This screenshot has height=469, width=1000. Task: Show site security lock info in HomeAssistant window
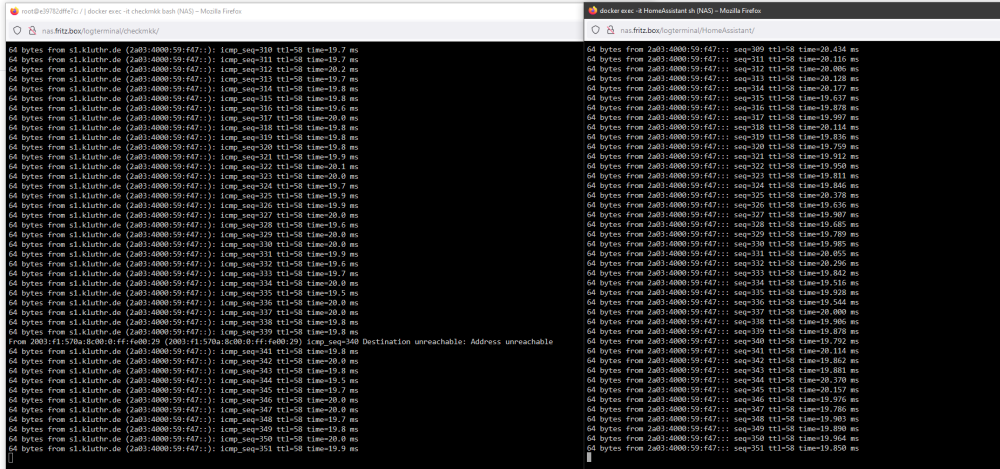(611, 30)
